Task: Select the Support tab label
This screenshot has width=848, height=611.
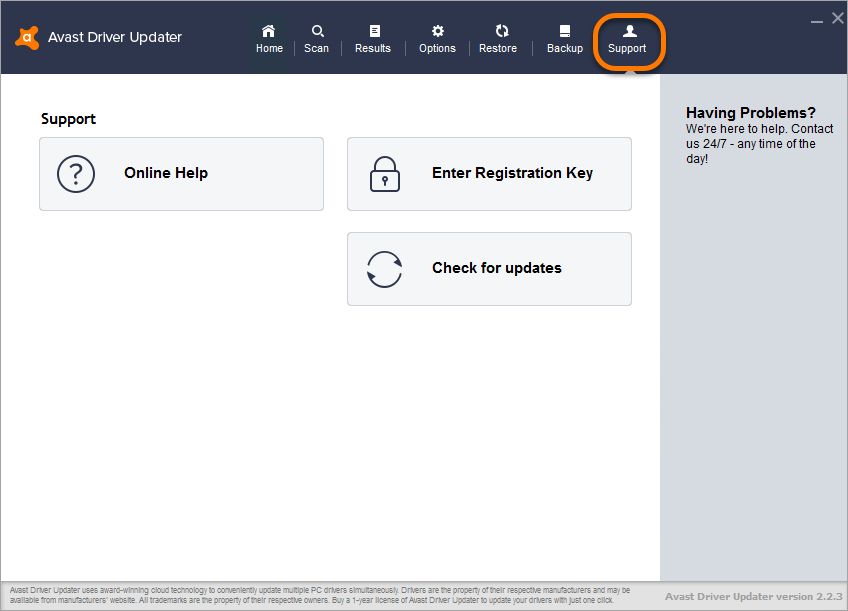Action: (x=627, y=48)
